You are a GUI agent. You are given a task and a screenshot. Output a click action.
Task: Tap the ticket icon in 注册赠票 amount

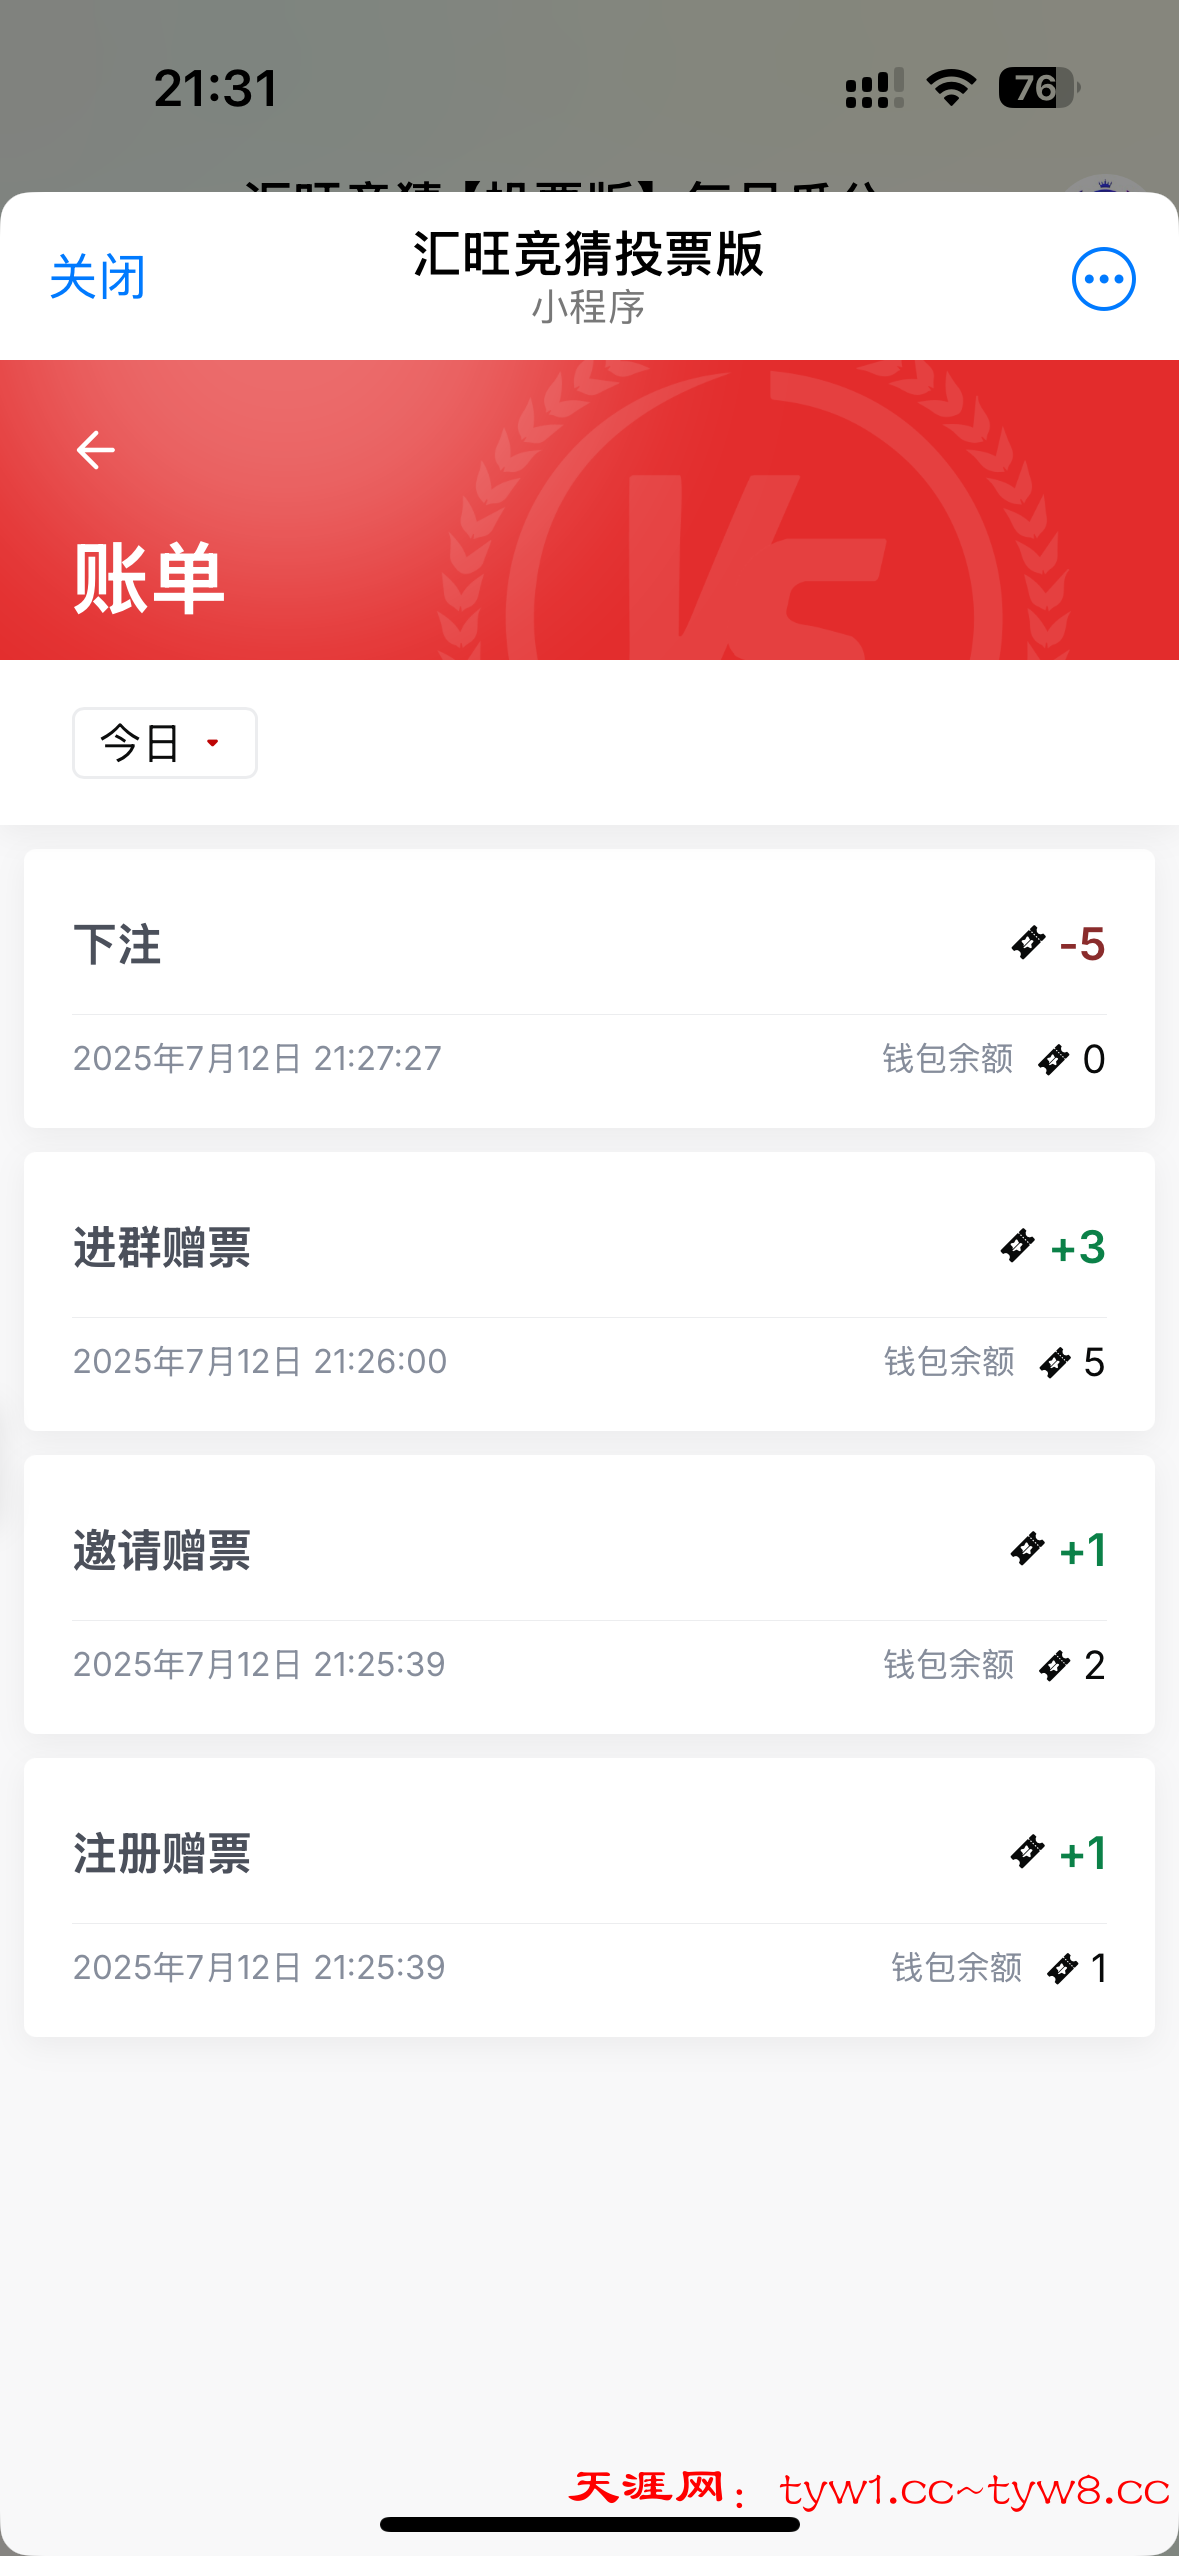click(x=1027, y=1852)
